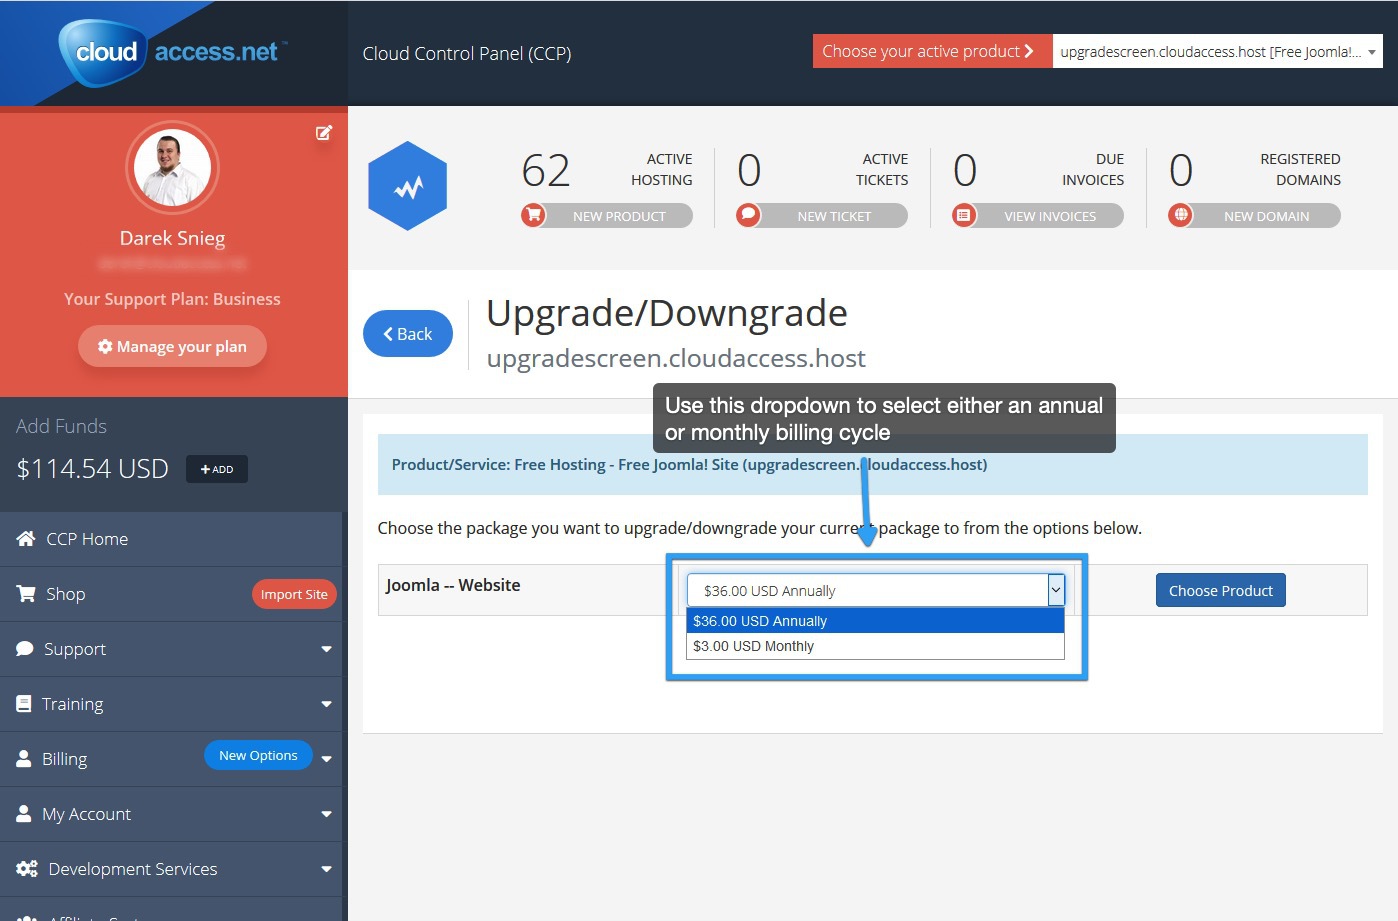Click the red globe icon by New Domain
Image resolution: width=1398 pixels, height=921 pixels.
tap(1181, 214)
